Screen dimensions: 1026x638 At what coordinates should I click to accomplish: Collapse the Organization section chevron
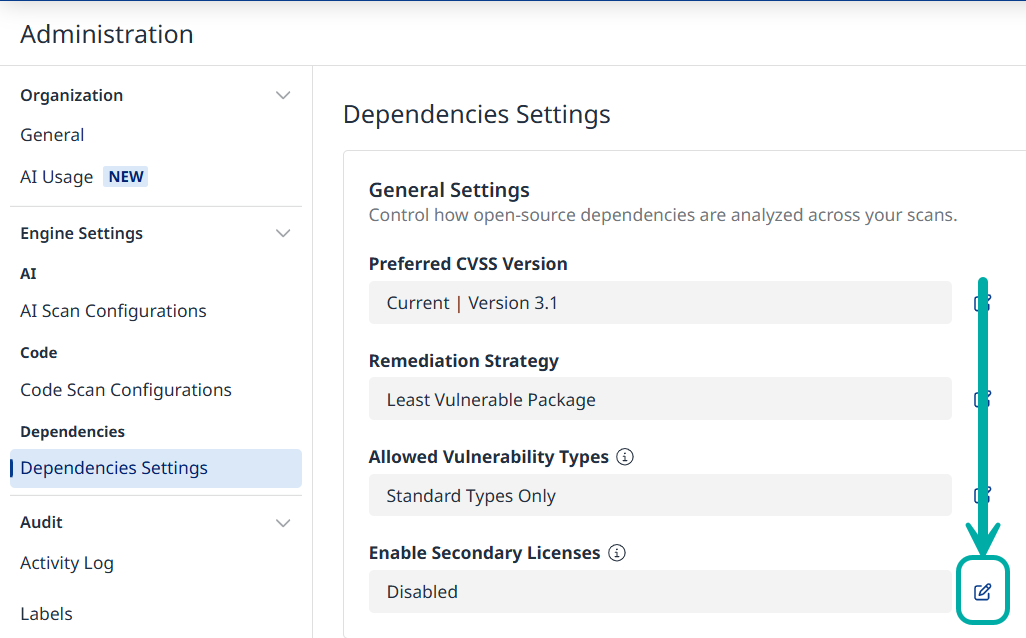tap(283, 96)
